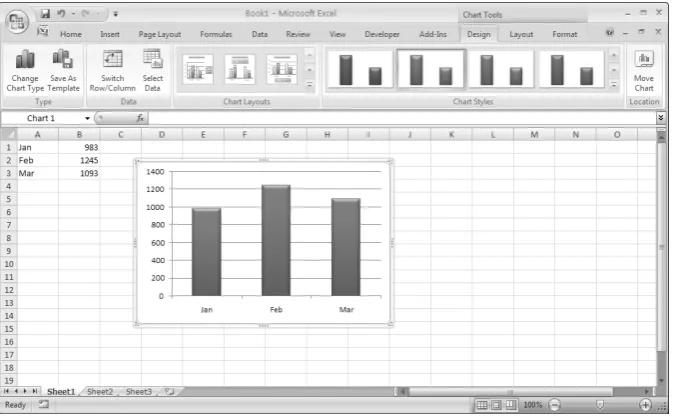This screenshot has width=673, height=416.
Task: Click the Move Chart button
Action: pos(644,71)
